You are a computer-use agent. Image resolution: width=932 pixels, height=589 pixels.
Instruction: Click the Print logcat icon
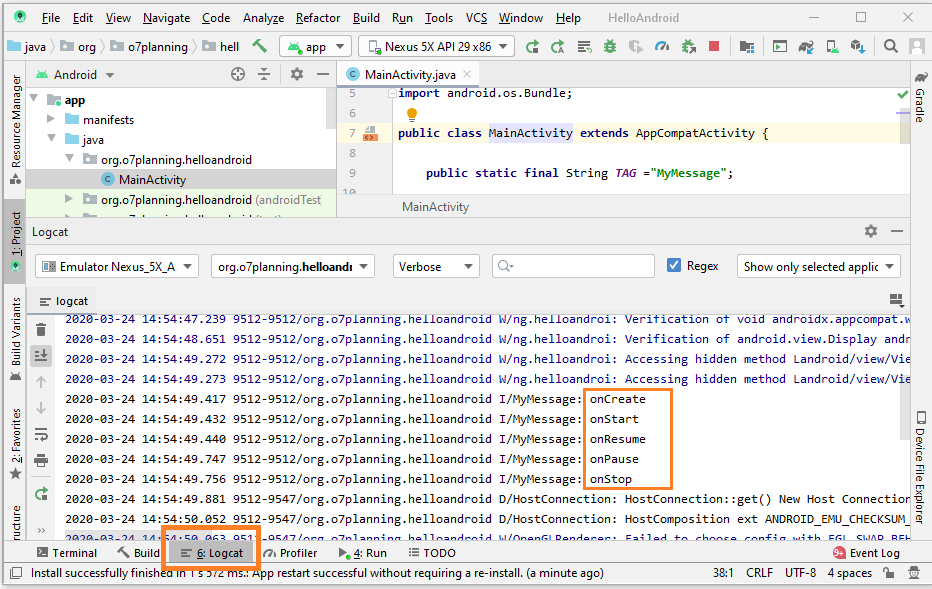click(x=41, y=460)
